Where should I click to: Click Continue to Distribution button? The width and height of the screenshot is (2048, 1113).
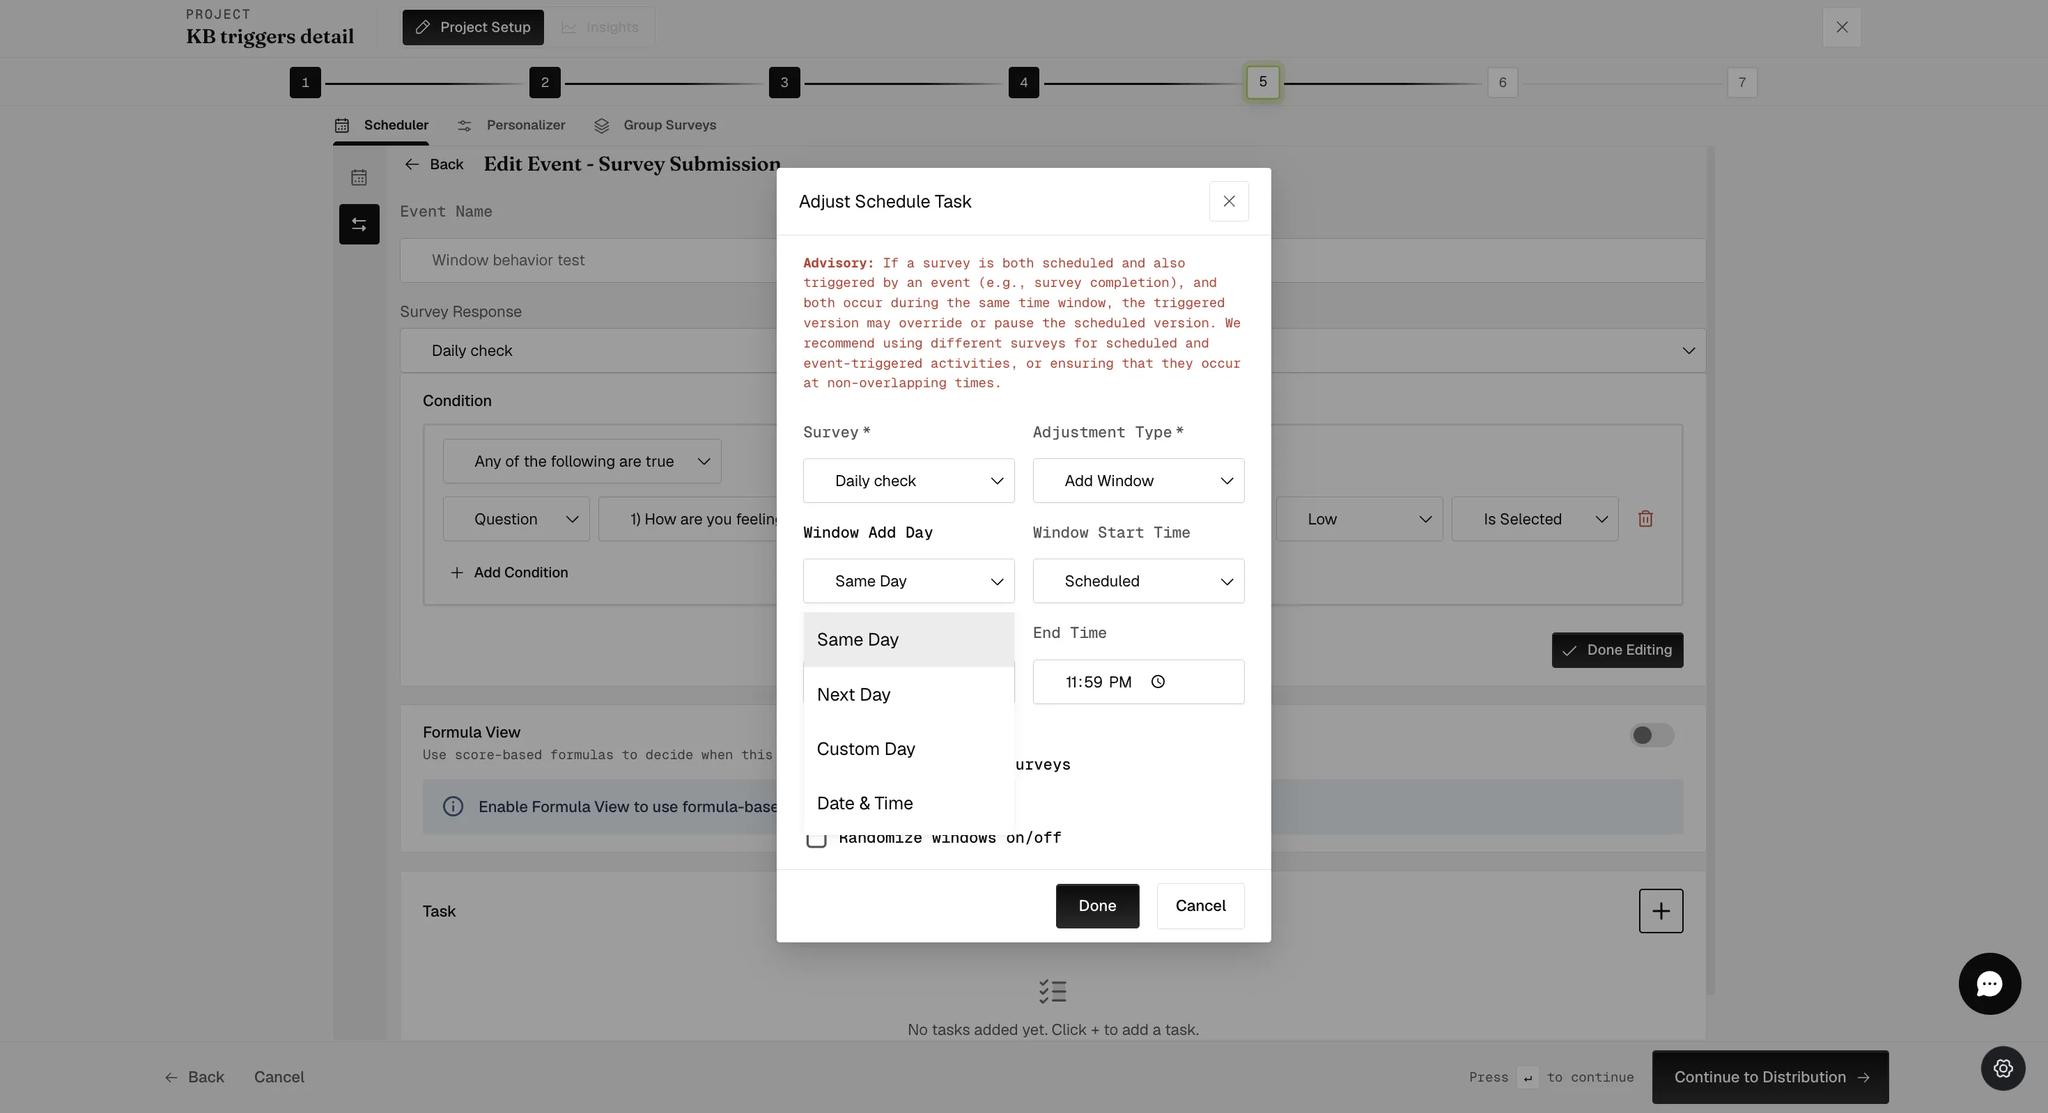pos(1770,1077)
